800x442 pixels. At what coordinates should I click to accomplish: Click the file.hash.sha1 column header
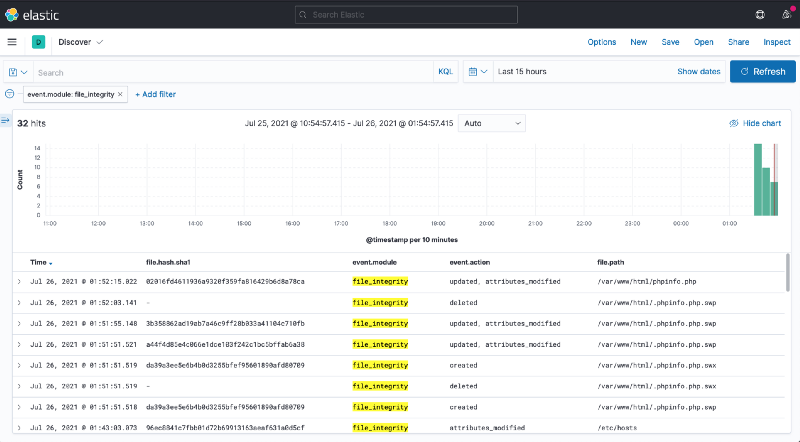(x=168, y=262)
